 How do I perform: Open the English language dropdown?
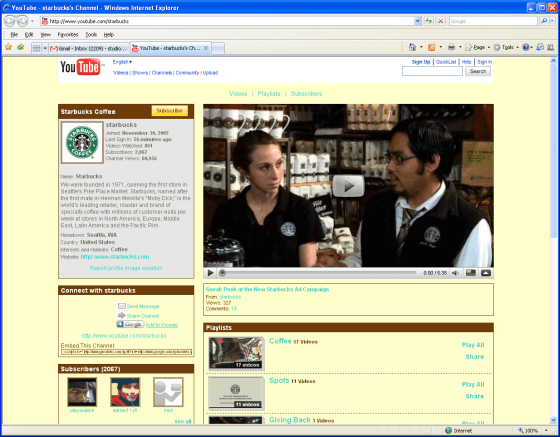point(122,62)
